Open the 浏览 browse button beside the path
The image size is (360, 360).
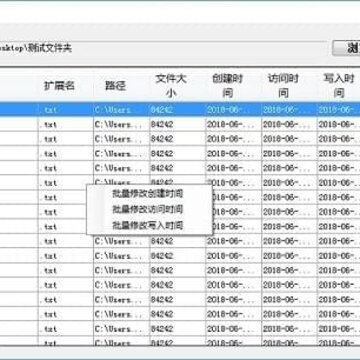pyautogui.click(x=346, y=49)
